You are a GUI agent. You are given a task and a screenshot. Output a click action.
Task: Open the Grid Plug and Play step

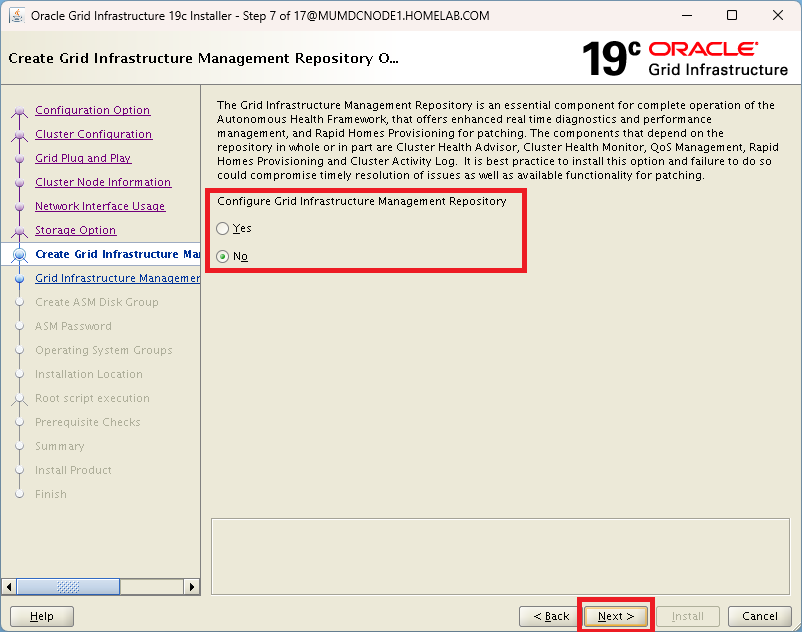pos(83,159)
